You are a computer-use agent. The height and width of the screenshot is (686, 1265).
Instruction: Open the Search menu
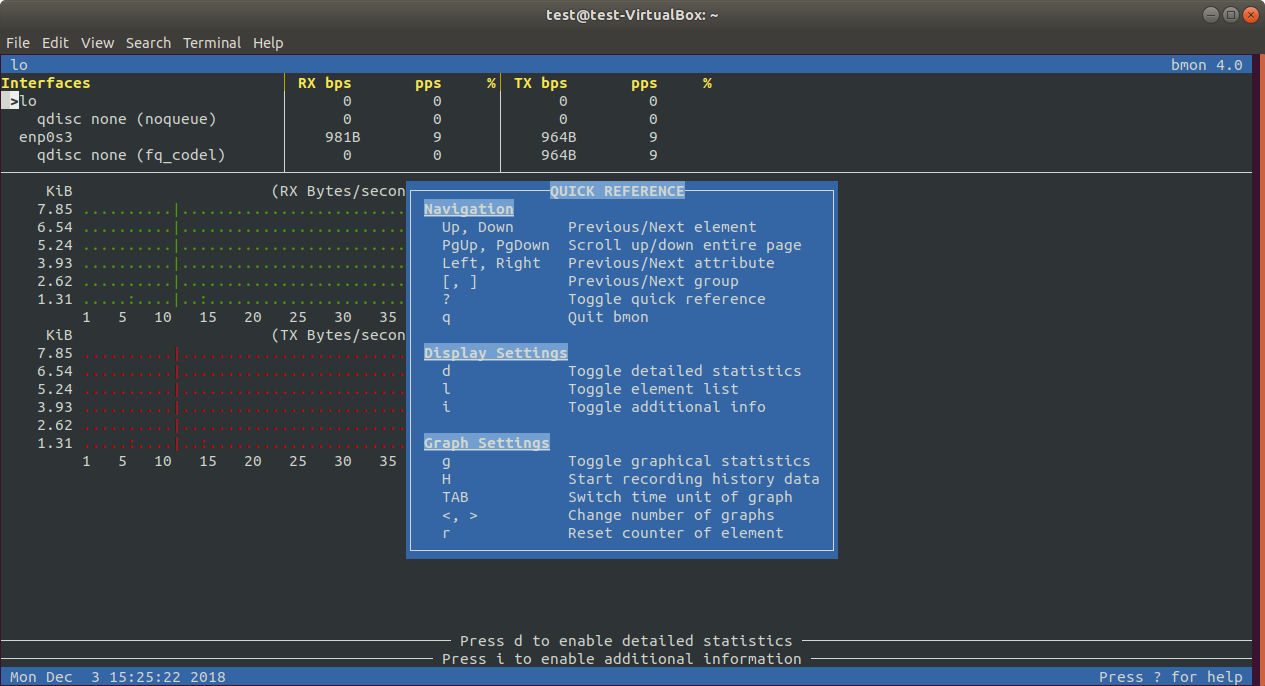point(148,43)
